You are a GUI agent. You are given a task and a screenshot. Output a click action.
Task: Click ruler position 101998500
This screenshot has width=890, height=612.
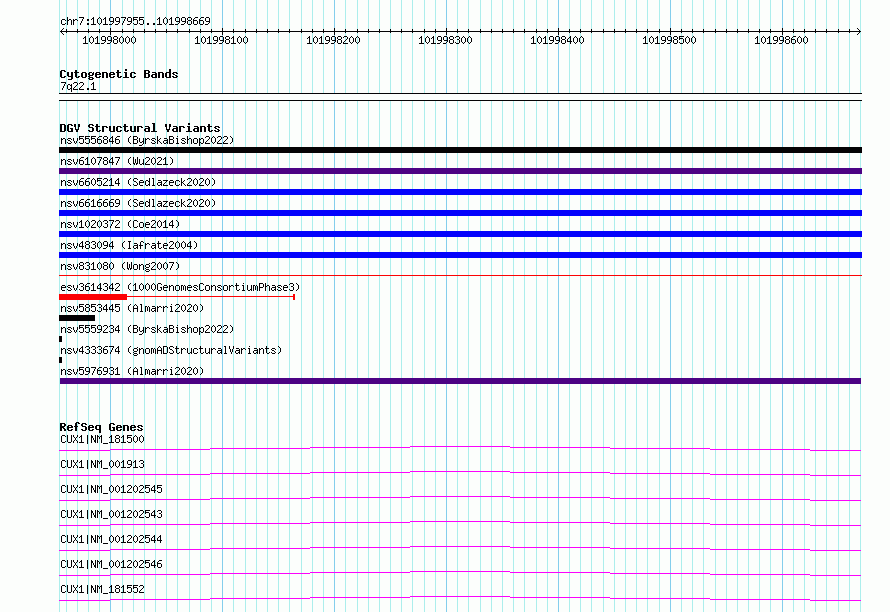pyautogui.click(x=669, y=40)
